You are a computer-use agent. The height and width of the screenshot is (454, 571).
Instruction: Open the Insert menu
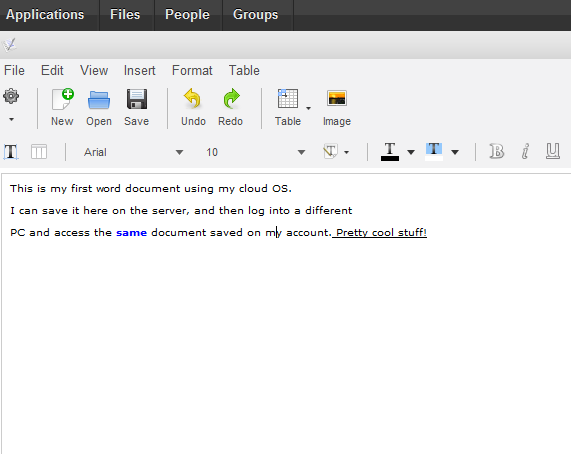[139, 70]
